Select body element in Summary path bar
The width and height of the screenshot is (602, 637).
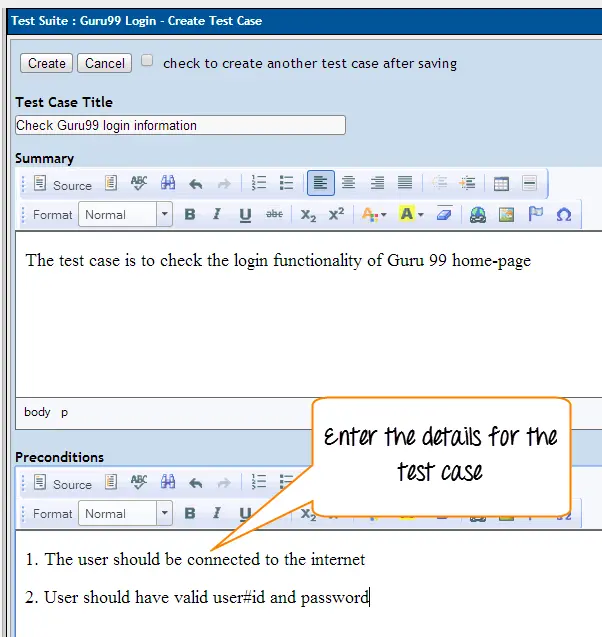pyautogui.click(x=37, y=412)
